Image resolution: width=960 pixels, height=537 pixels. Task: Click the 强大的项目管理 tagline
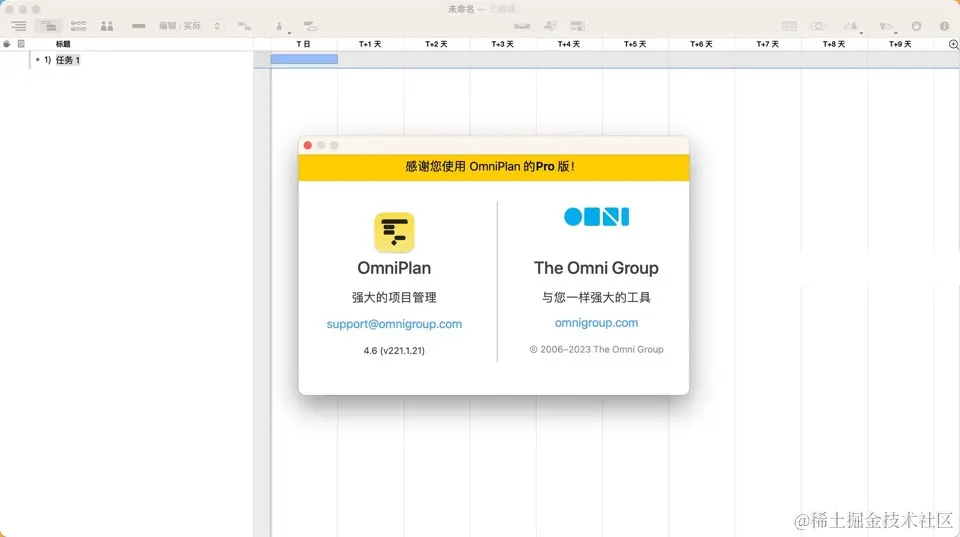(x=394, y=298)
